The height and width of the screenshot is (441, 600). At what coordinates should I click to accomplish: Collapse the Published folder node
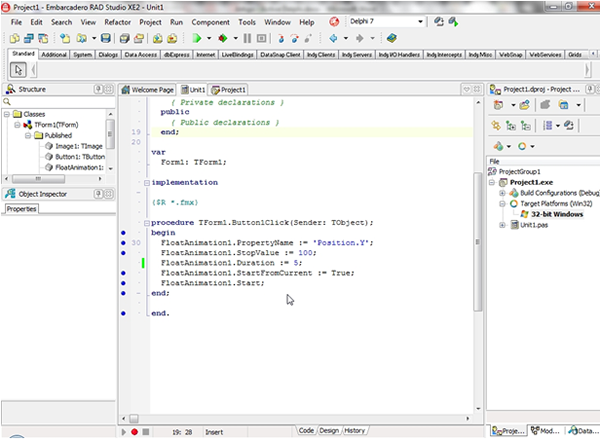pyautogui.click(x=28, y=136)
